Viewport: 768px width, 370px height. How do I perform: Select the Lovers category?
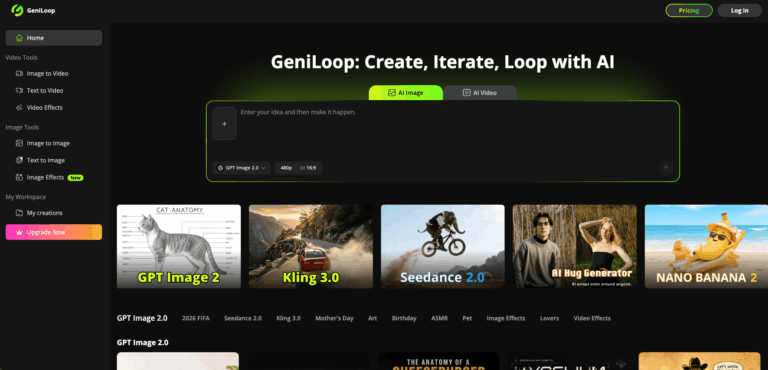[549, 319]
